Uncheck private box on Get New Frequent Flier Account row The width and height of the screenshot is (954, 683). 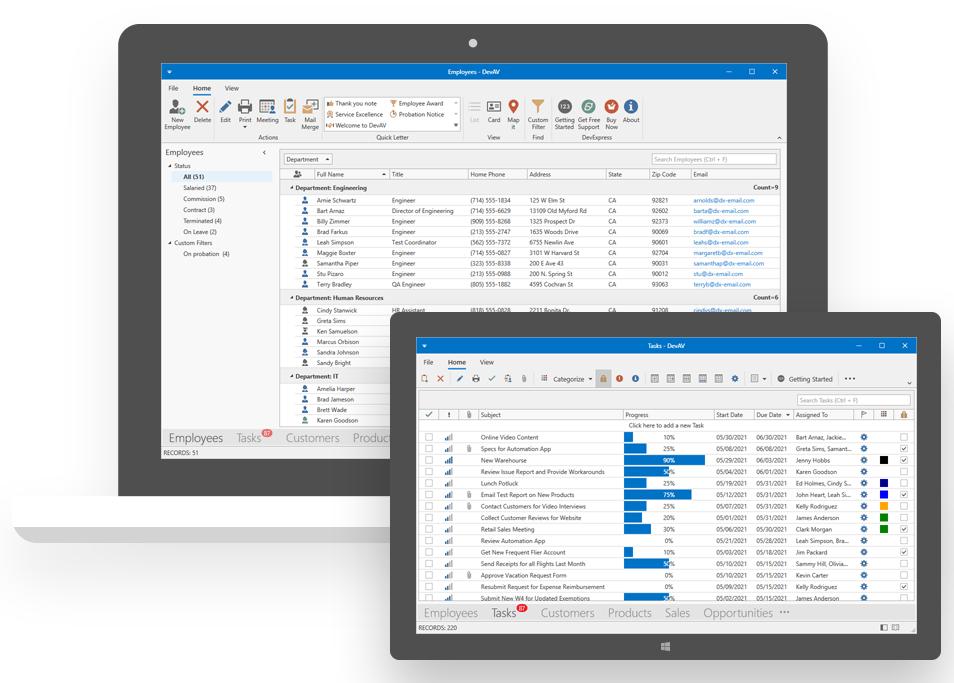point(904,552)
